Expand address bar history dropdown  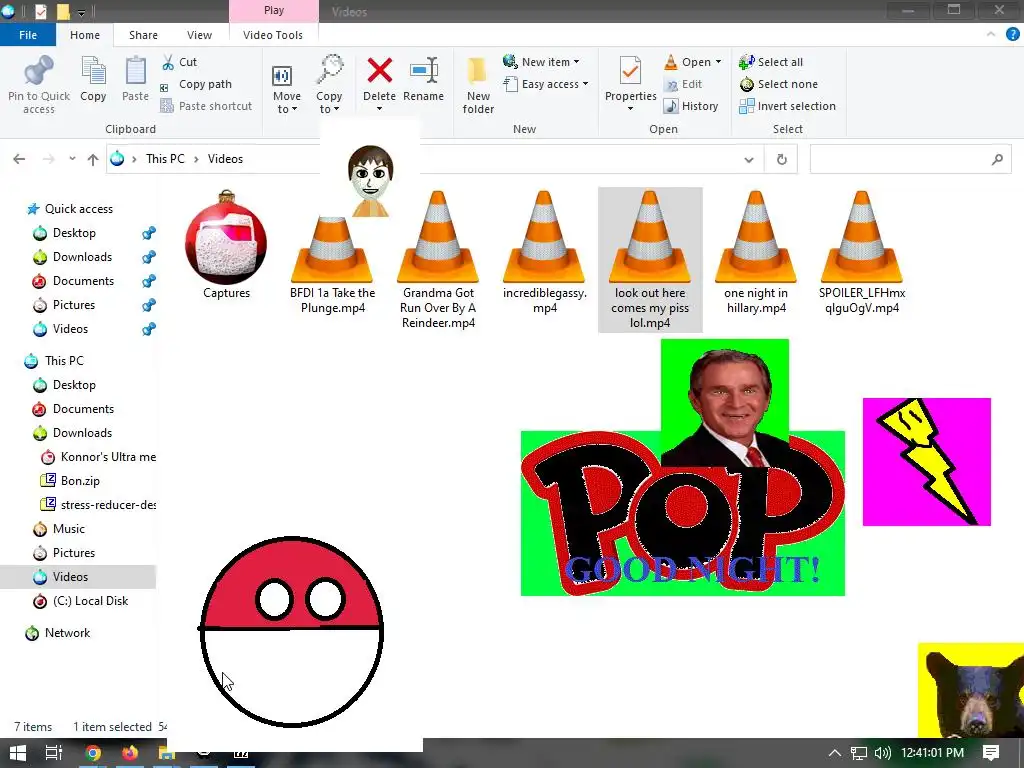click(749, 159)
